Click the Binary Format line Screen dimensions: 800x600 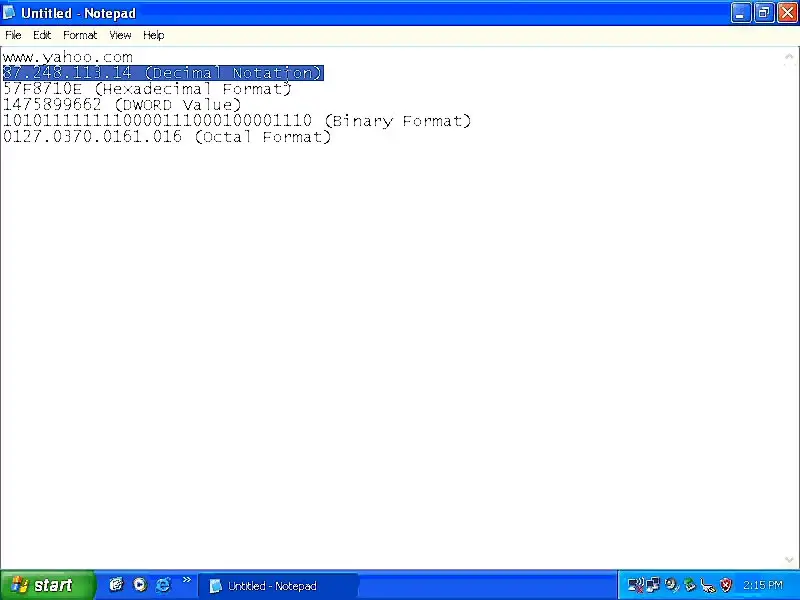coord(237,121)
